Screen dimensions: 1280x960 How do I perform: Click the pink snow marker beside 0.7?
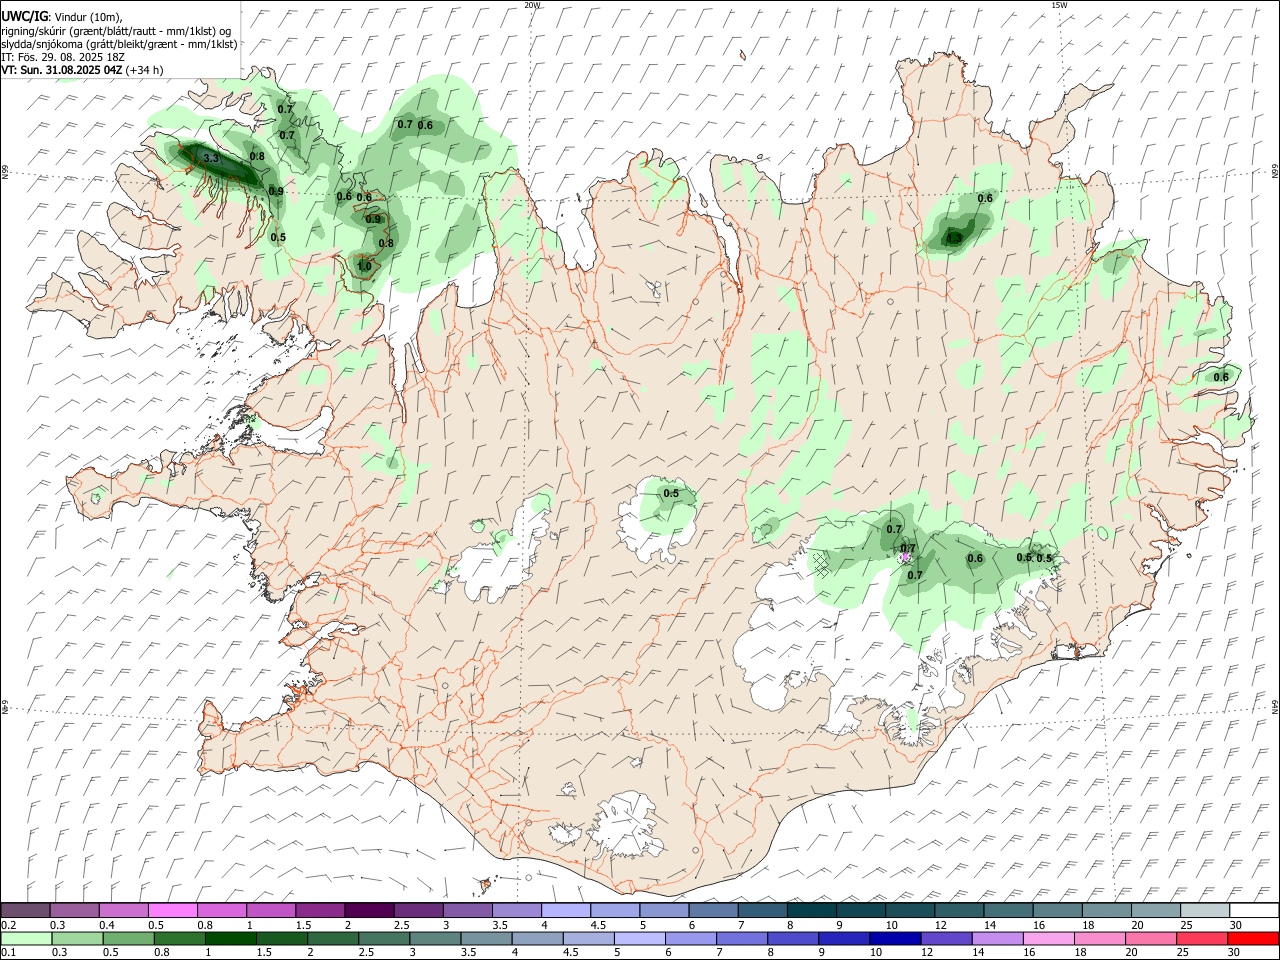point(906,558)
